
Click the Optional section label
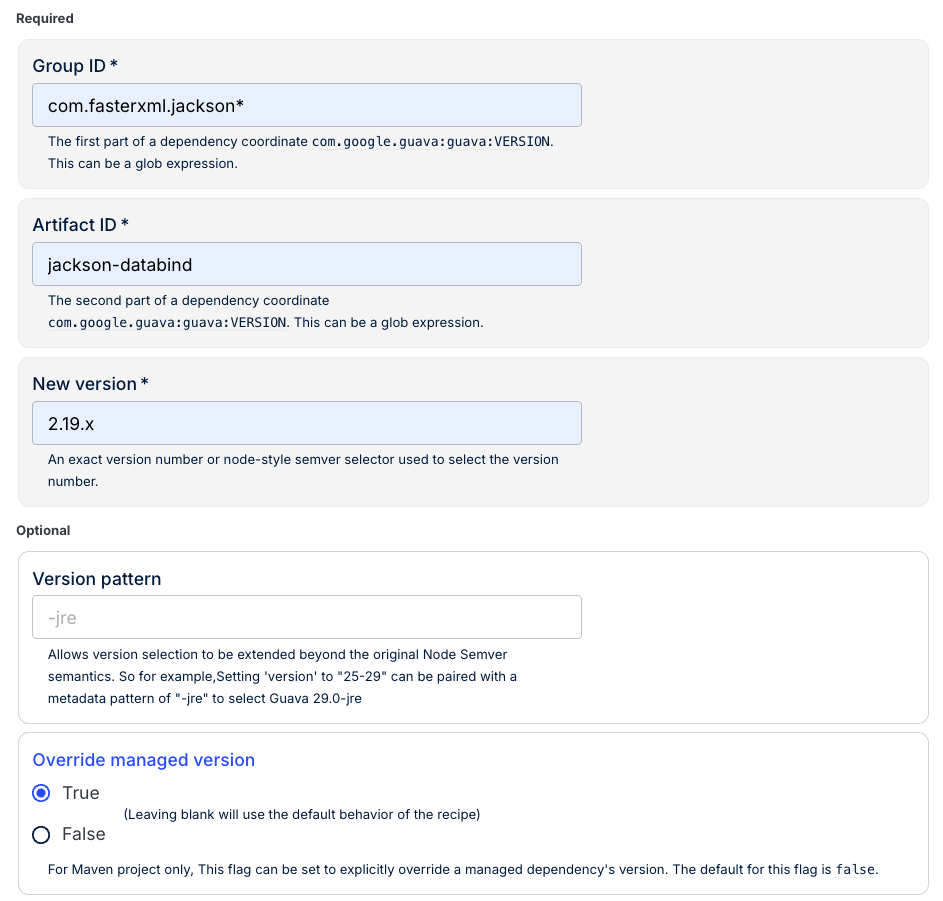[43, 530]
